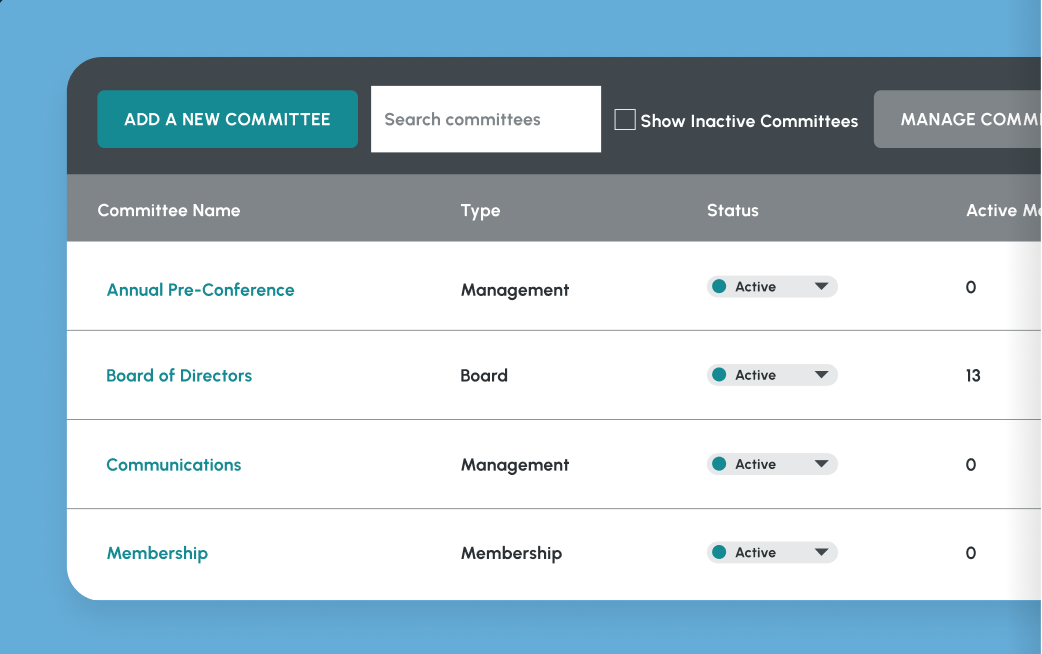Open the Communications committee link
This screenshot has height=654, width=1042.
coord(173,465)
